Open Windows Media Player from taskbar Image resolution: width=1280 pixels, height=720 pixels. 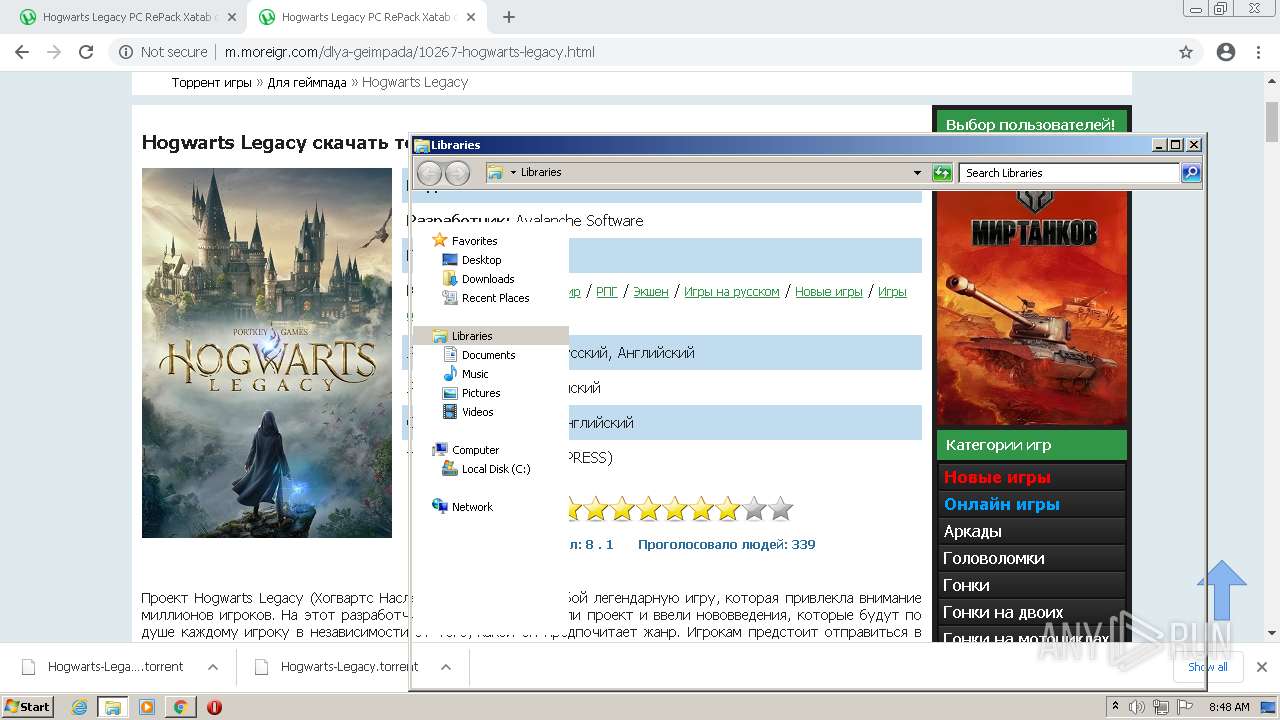click(147, 707)
